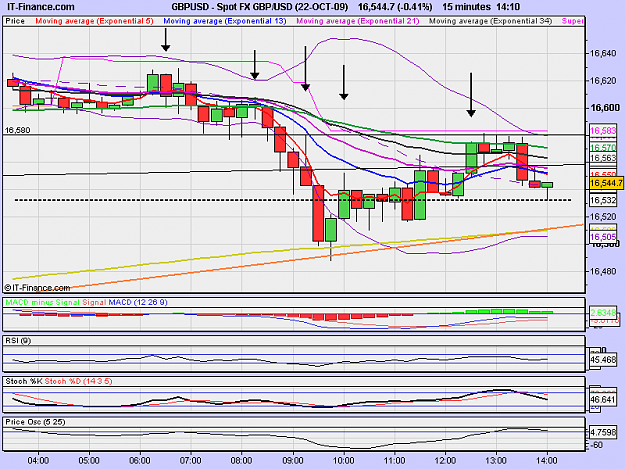
Task: Click the Price Osc value 4.7598
Action: tap(603, 432)
